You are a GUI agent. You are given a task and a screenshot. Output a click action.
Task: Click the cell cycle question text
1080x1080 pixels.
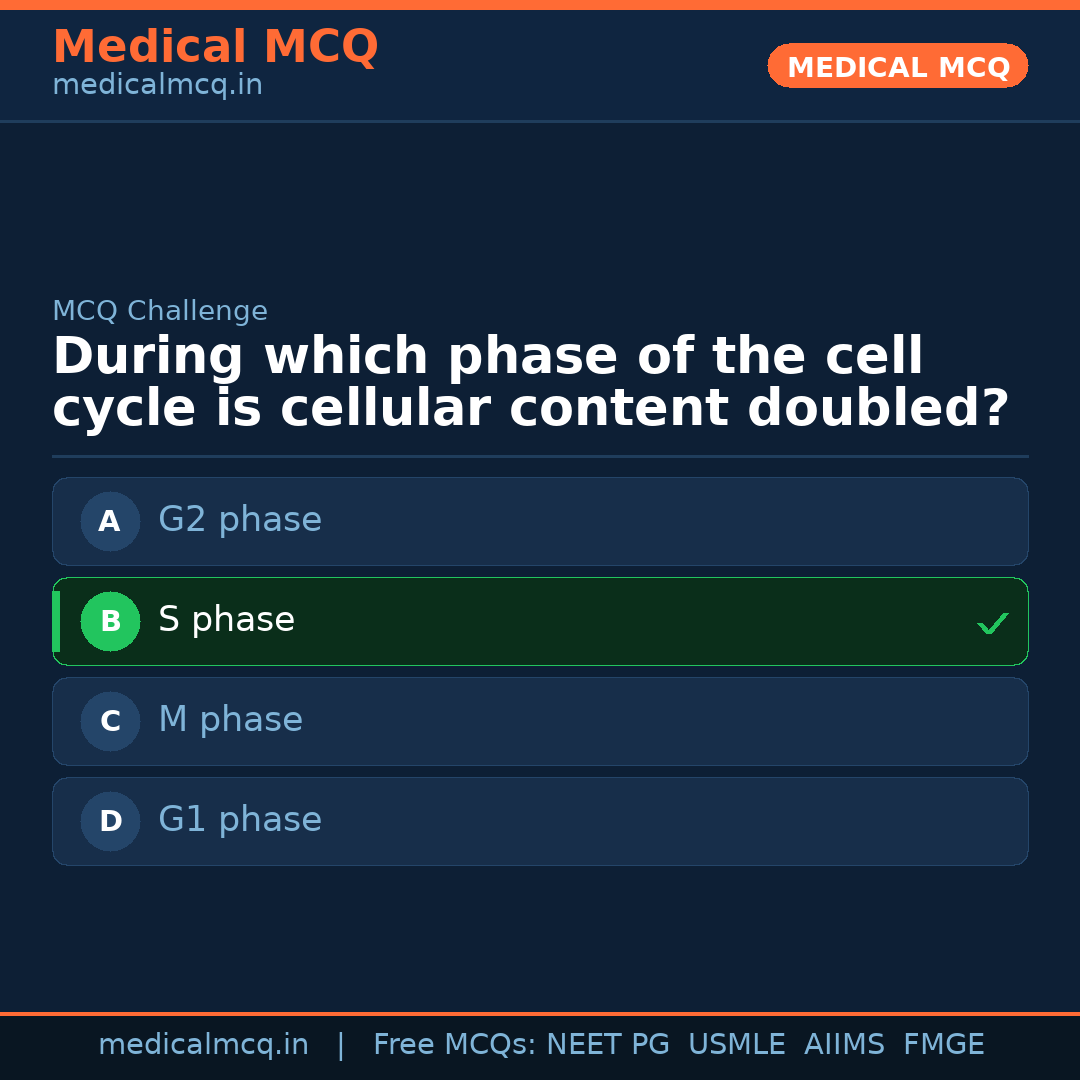click(530, 381)
